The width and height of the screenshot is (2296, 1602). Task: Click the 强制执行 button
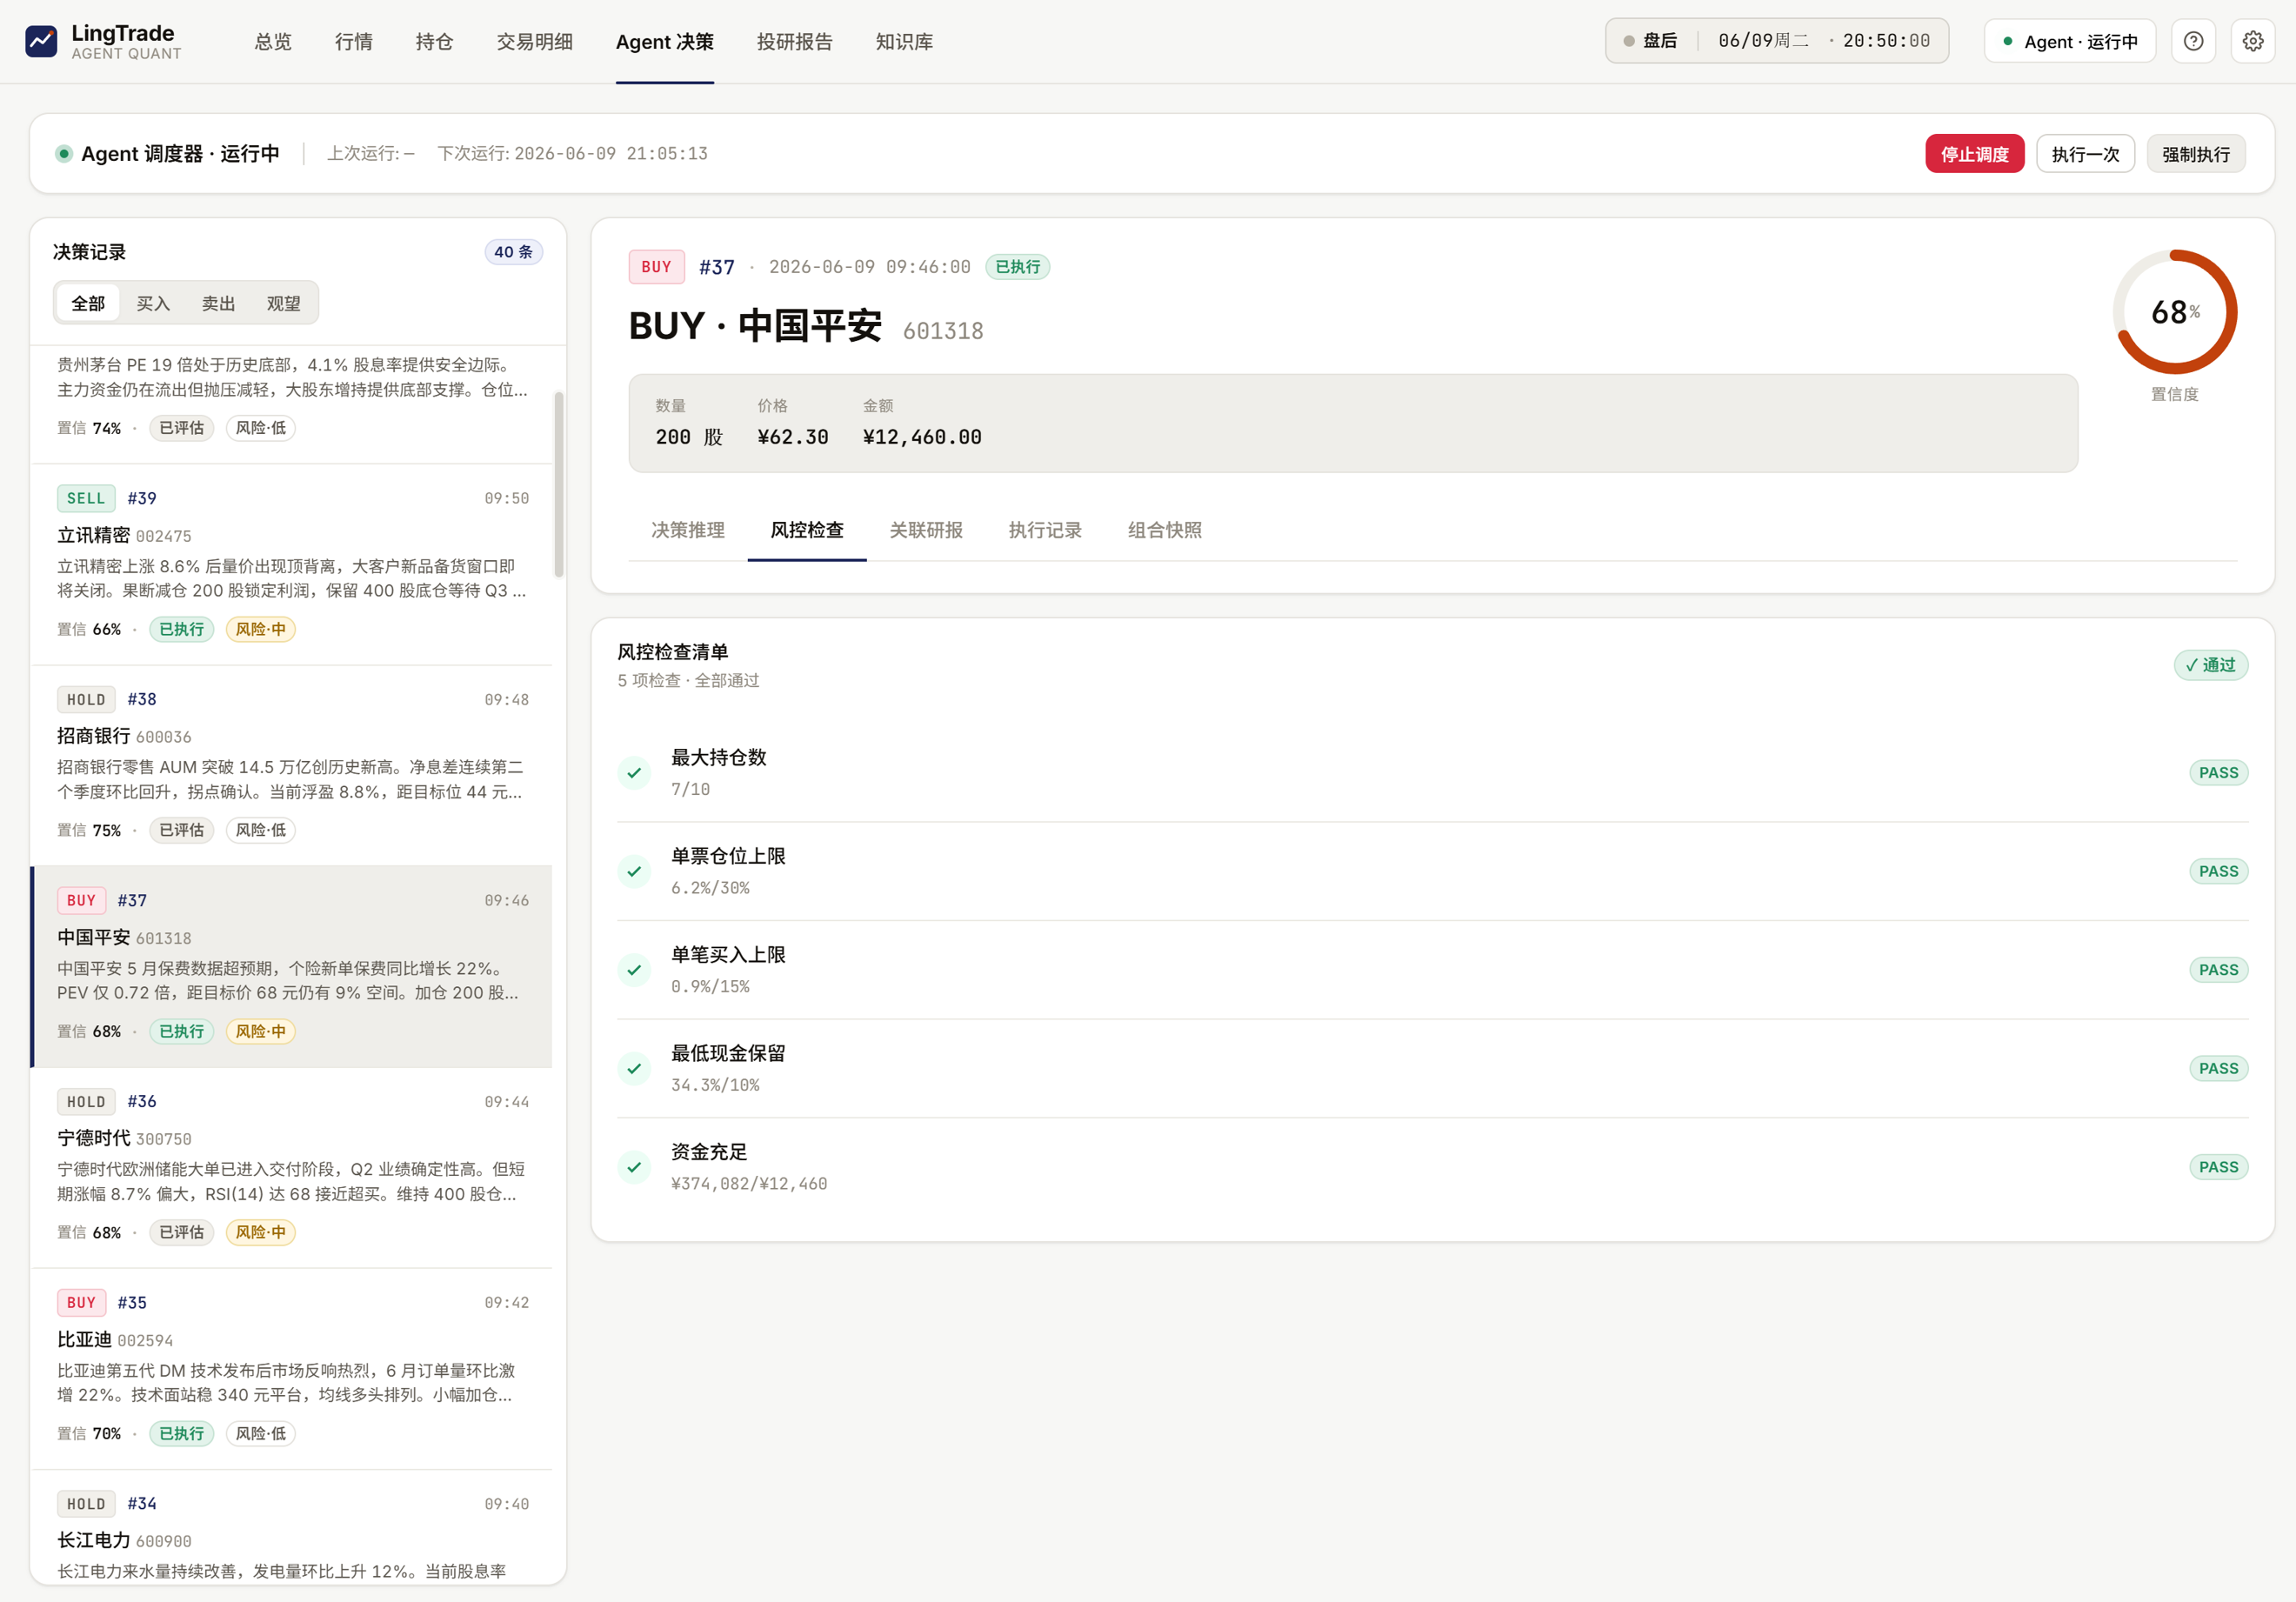click(x=2196, y=154)
